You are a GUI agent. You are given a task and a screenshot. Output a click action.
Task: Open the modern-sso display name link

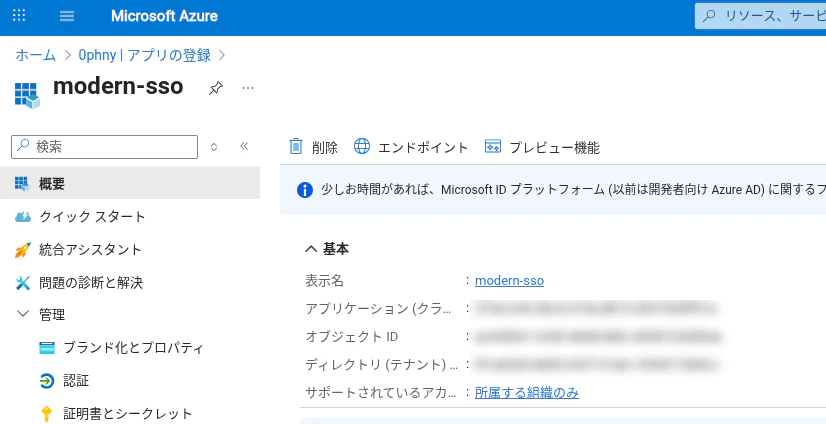click(x=509, y=281)
